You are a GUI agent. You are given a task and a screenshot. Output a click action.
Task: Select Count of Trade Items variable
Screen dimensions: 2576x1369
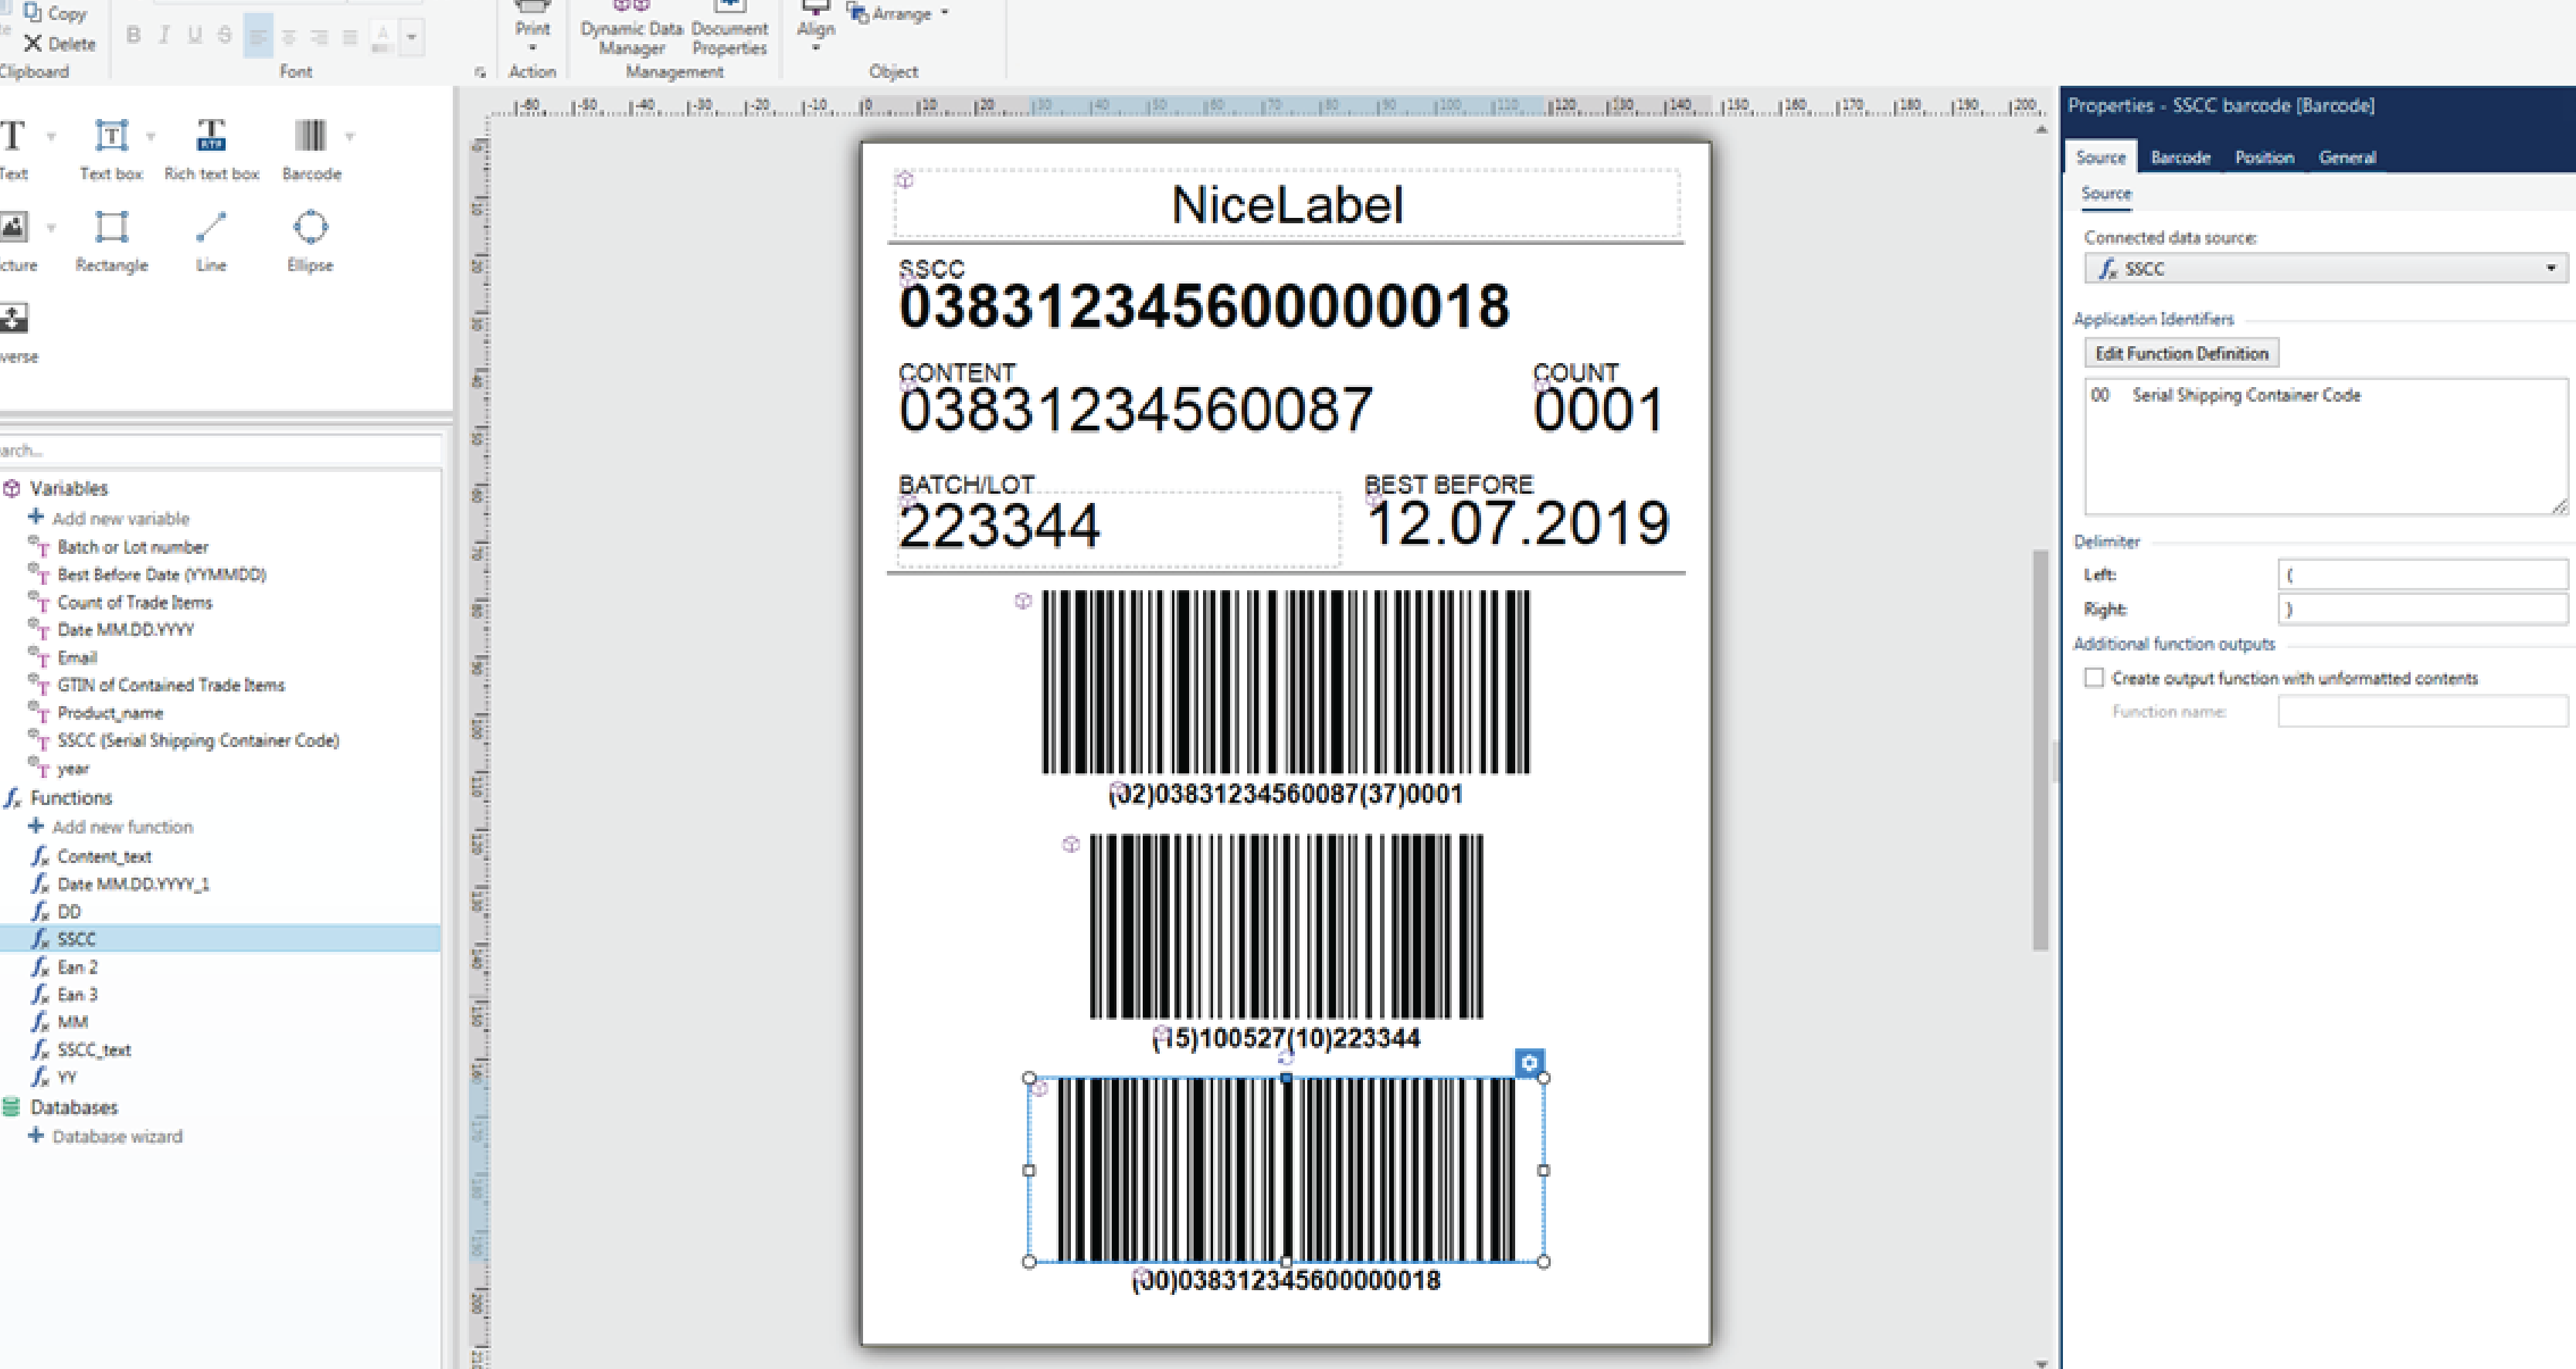tap(134, 602)
